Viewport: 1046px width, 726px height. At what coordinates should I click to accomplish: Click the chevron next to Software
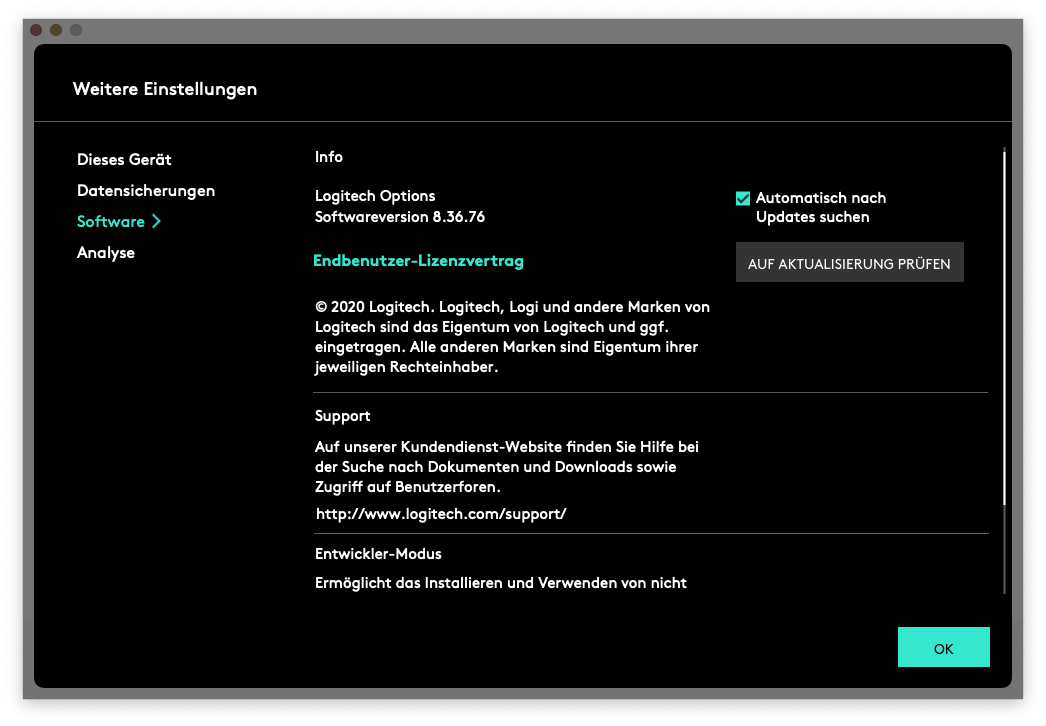(x=156, y=222)
